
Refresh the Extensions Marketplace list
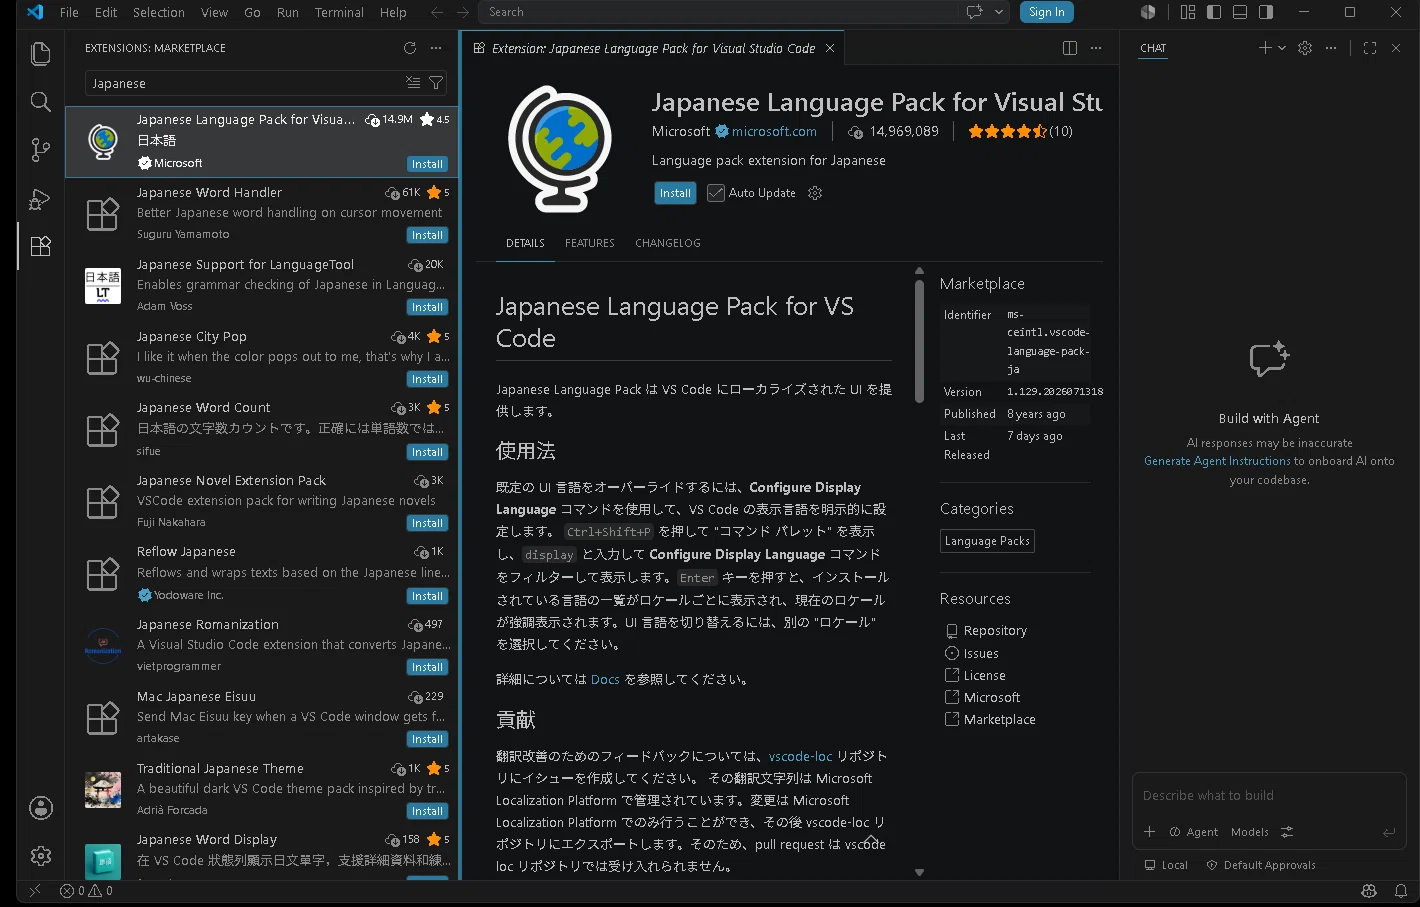[409, 48]
